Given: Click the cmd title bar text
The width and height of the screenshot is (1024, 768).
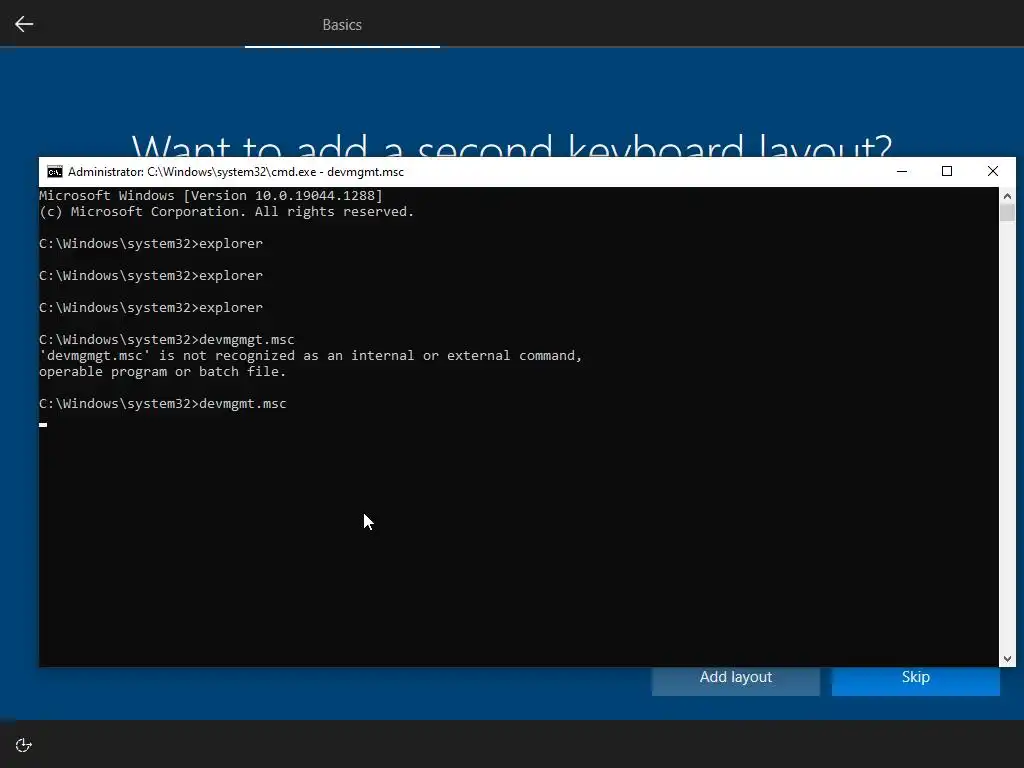Looking at the screenshot, I should pyautogui.click(x=236, y=172).
